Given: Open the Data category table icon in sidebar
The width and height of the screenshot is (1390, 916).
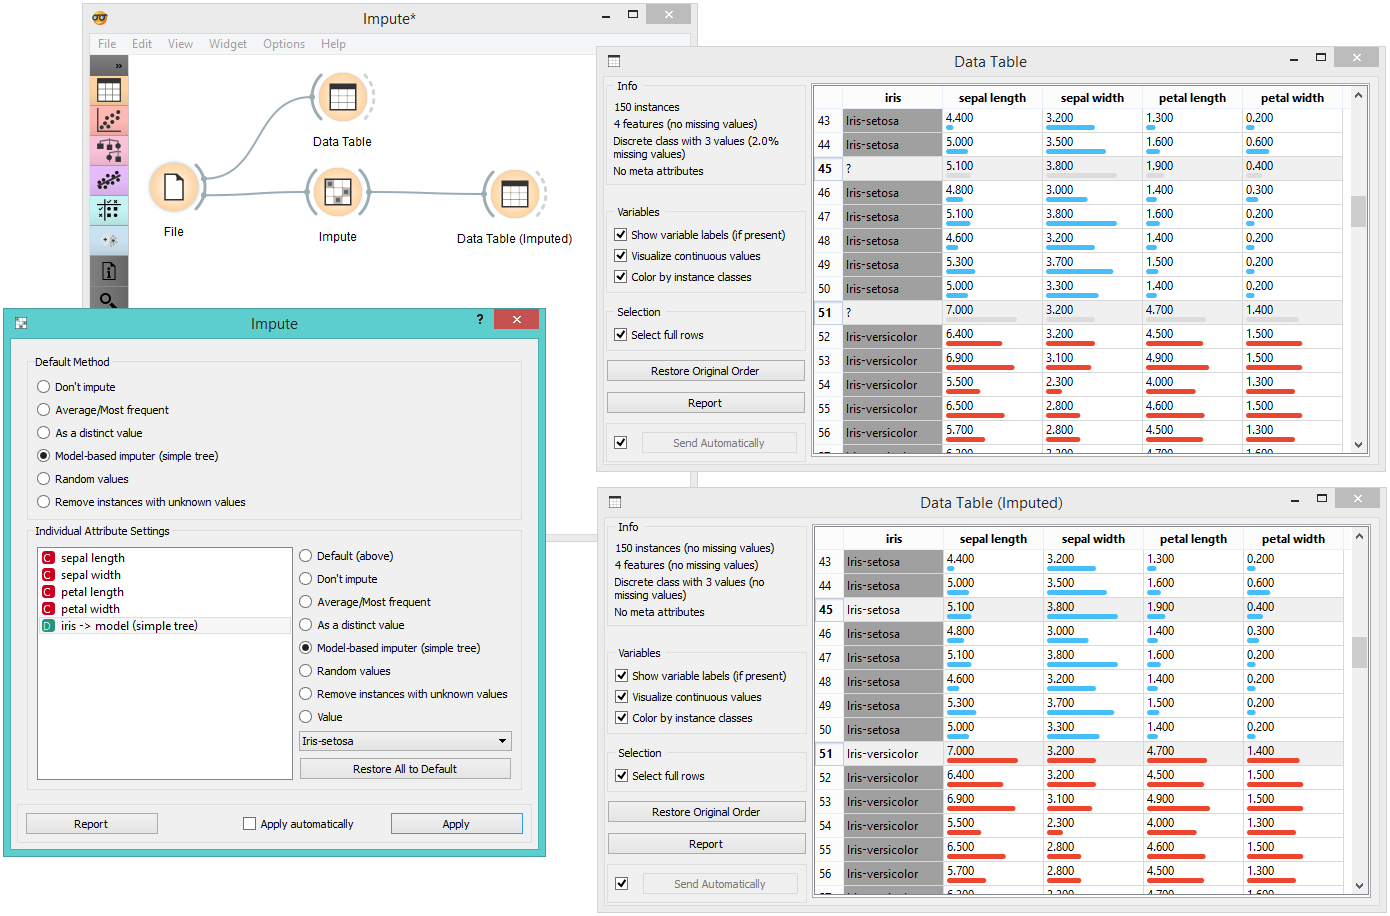Looking at the screenshot, I should [x=109, y=90].
